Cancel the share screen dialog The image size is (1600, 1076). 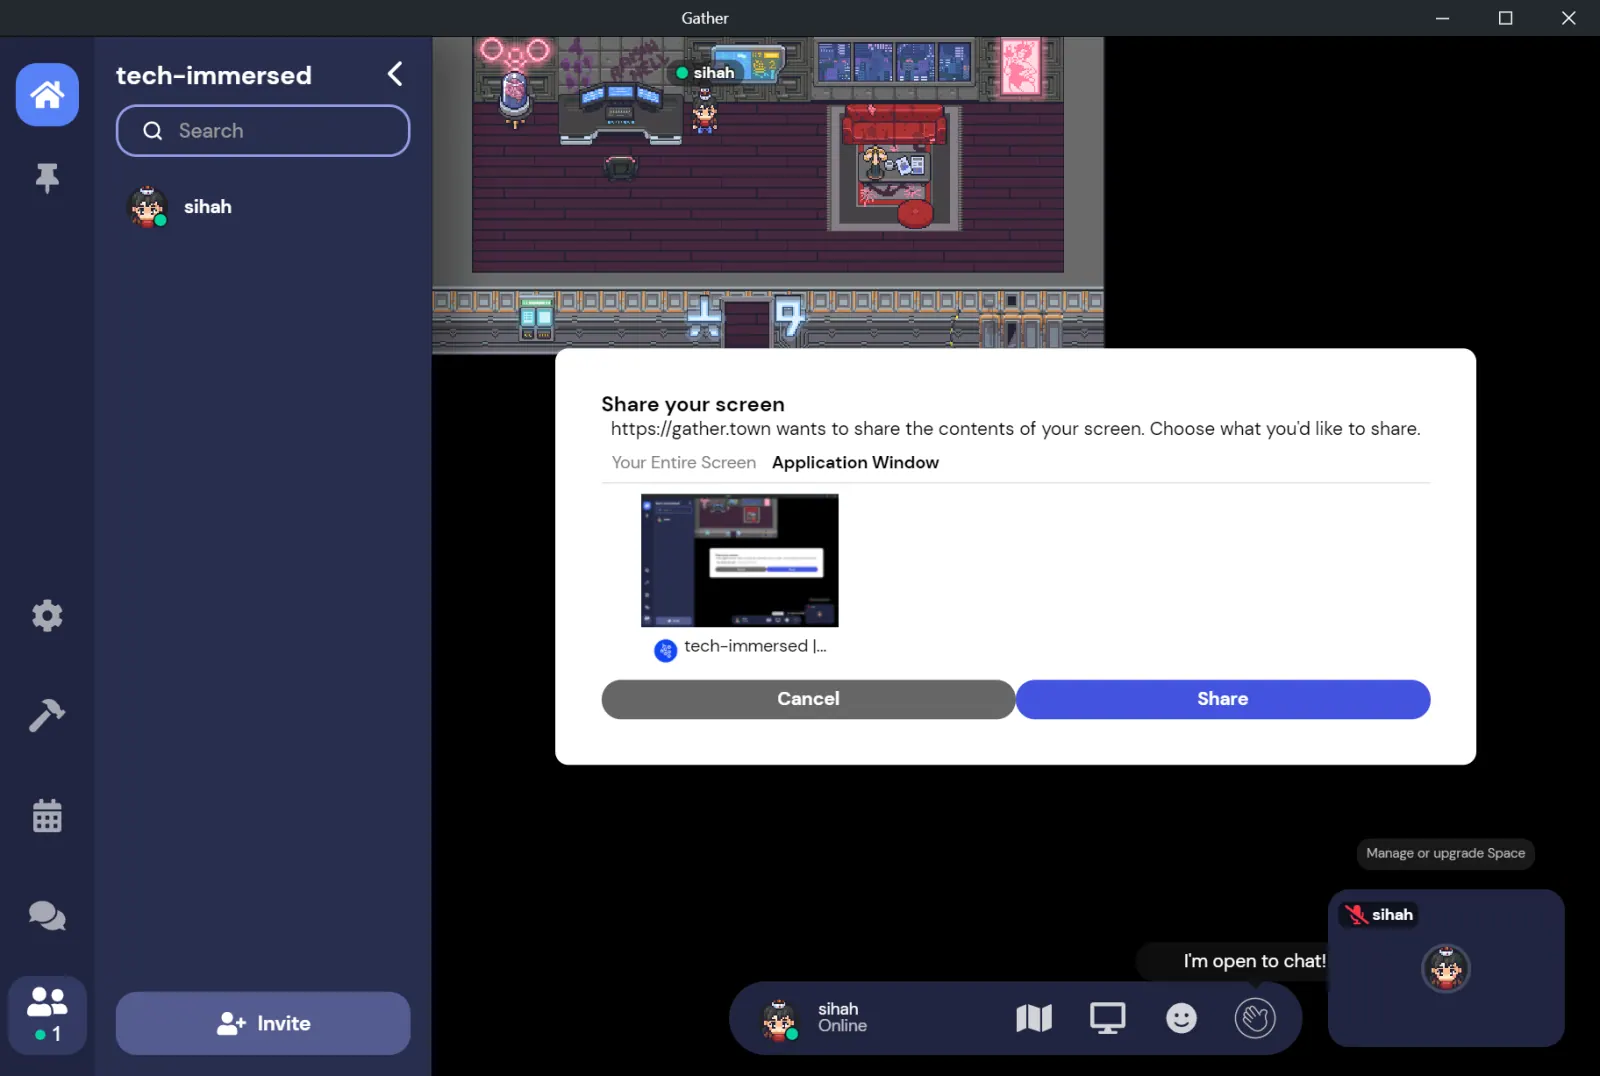(x=808, y=699)
